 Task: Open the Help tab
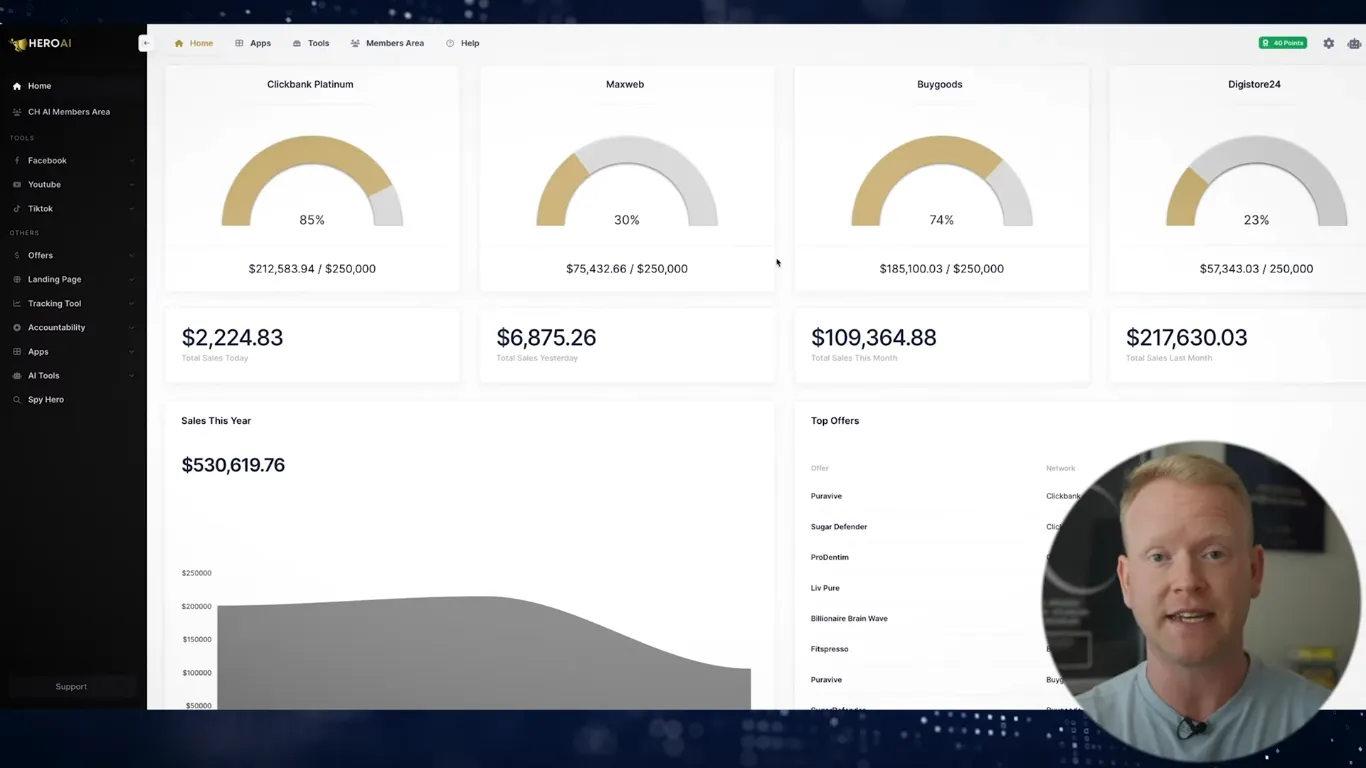tap(463, 43)
